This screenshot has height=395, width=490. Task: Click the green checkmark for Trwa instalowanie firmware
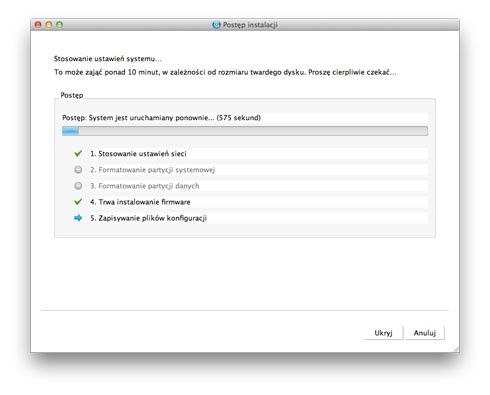[x=78, y=202]
